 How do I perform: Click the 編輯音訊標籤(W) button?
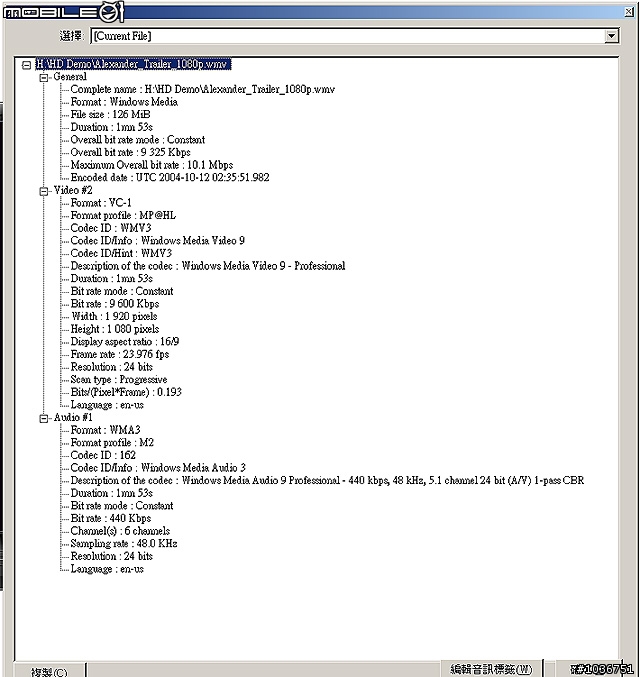[x=491, y=669]
